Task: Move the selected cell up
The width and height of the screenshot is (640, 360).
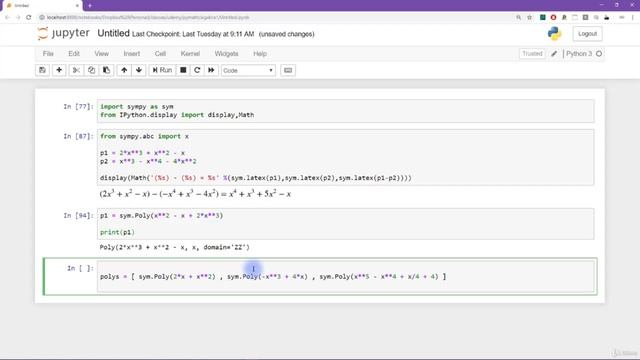Action: pos(124,70)
